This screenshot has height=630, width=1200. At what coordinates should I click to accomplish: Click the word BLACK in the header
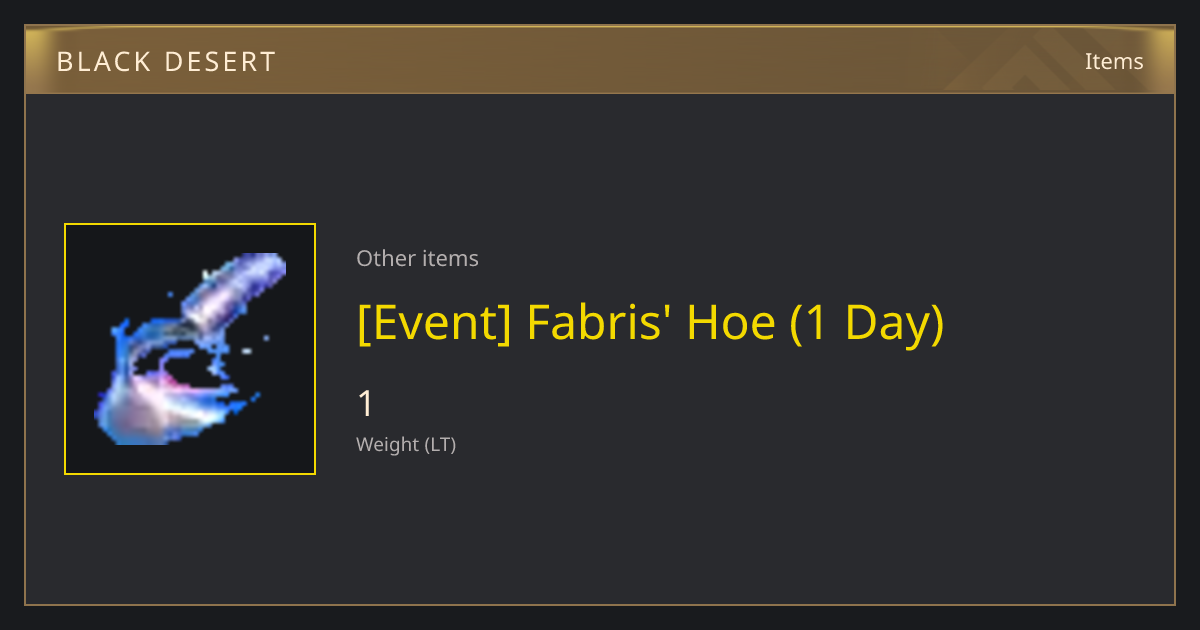(103, 62)
